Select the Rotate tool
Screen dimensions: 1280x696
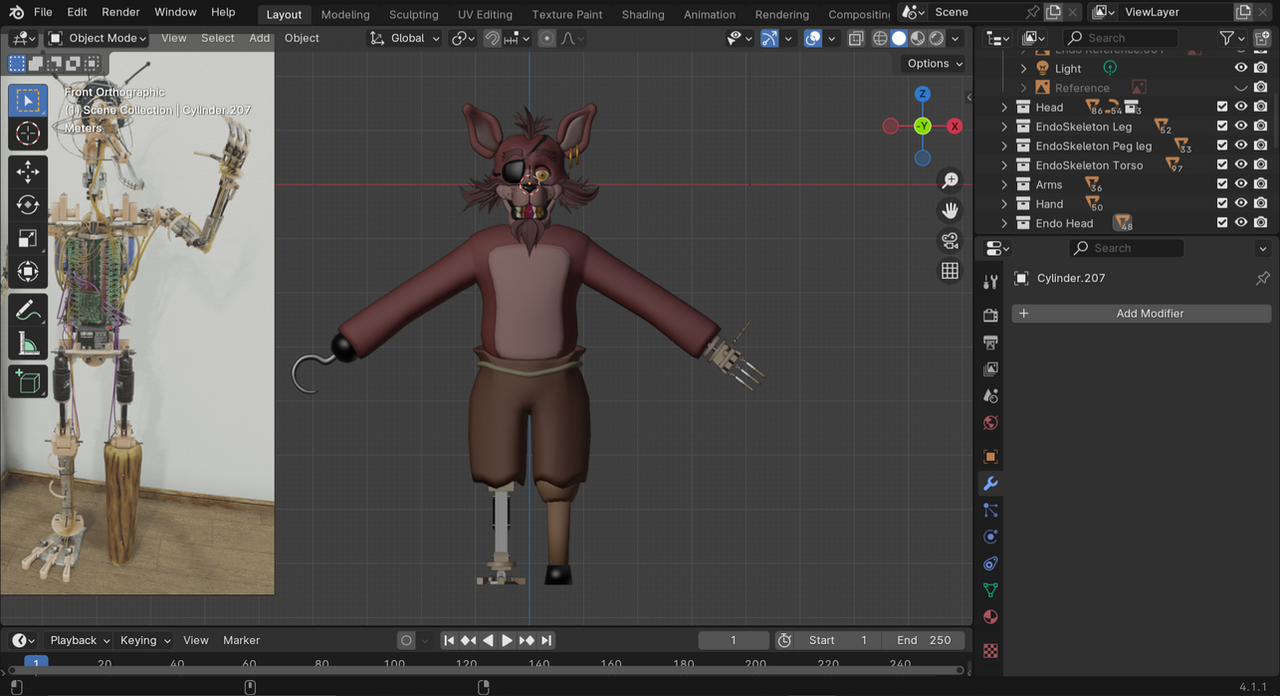28,205
